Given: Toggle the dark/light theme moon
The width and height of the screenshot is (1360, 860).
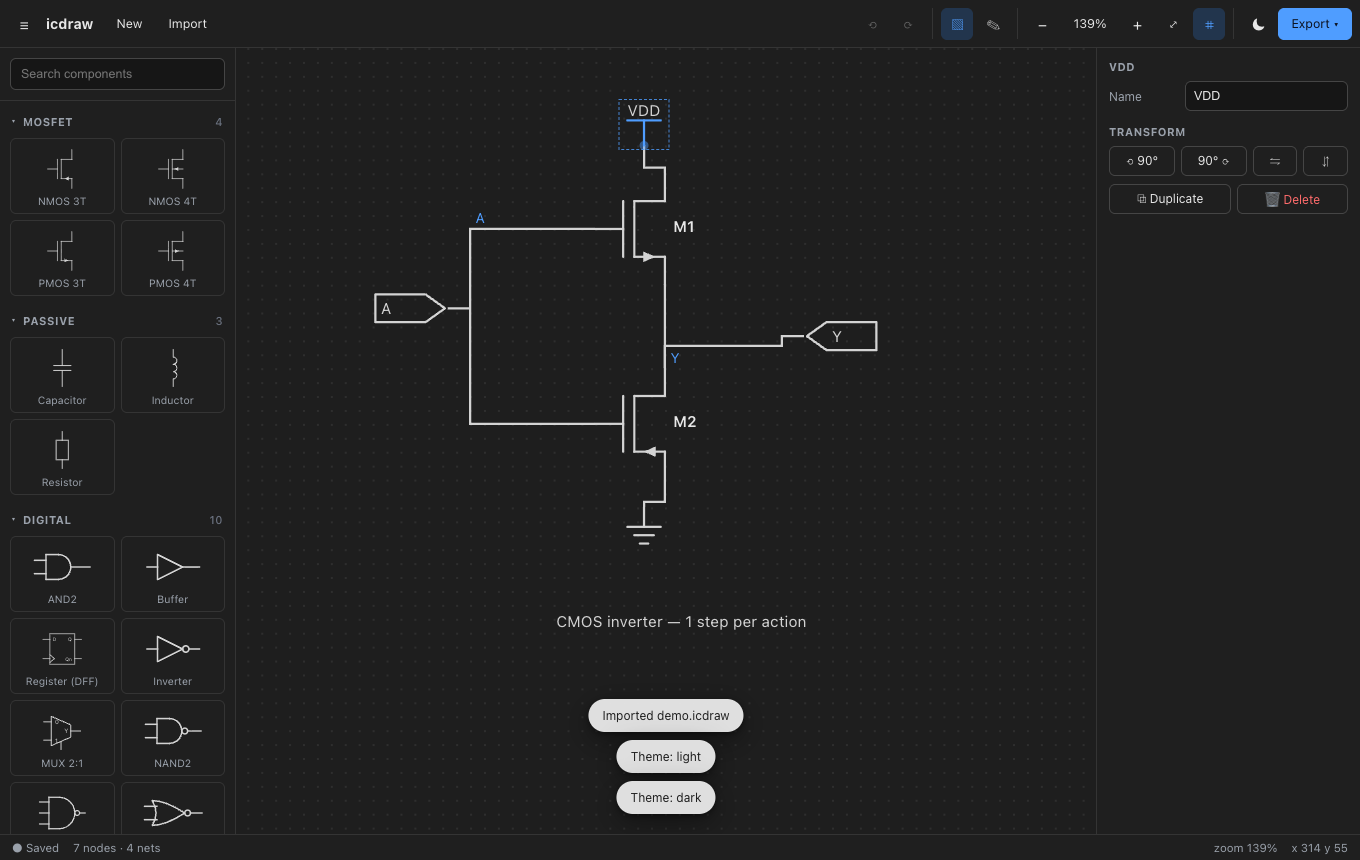Looking at the screenshot, I should [x=1258, y=24].
